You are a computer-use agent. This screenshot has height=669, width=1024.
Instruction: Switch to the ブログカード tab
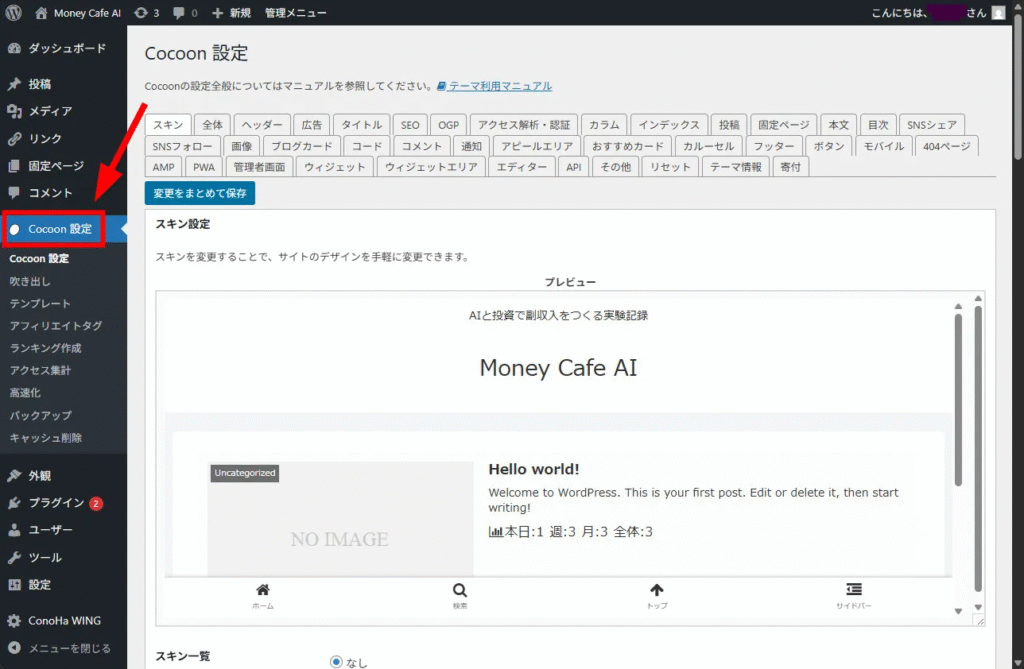(x=302, y=146)
